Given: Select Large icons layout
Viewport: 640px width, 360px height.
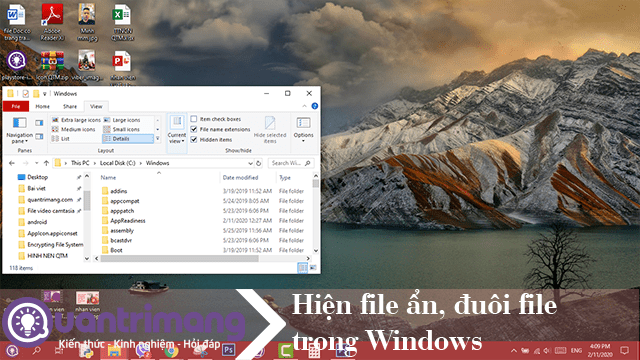Looking at the screenshot, I should click(122, 120).
